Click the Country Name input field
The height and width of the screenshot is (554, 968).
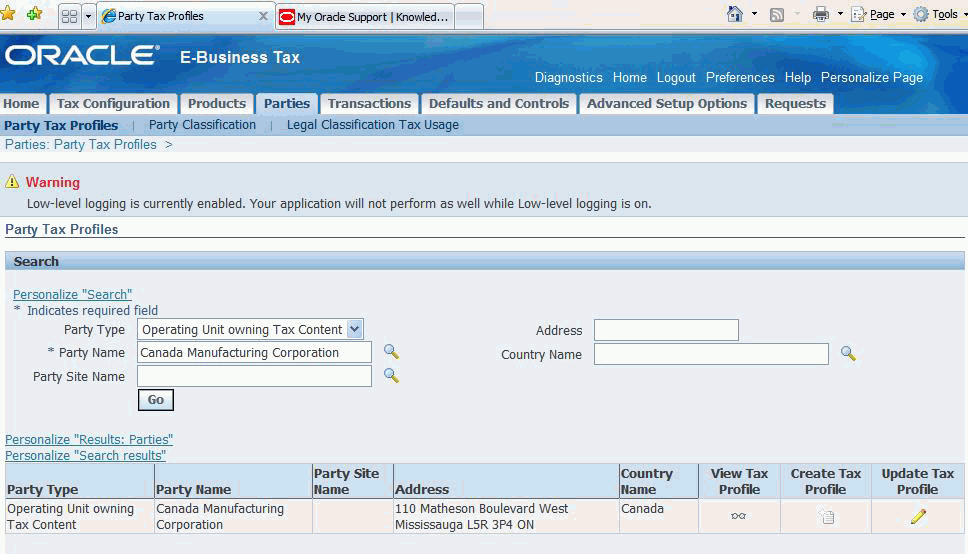point(711,354)
